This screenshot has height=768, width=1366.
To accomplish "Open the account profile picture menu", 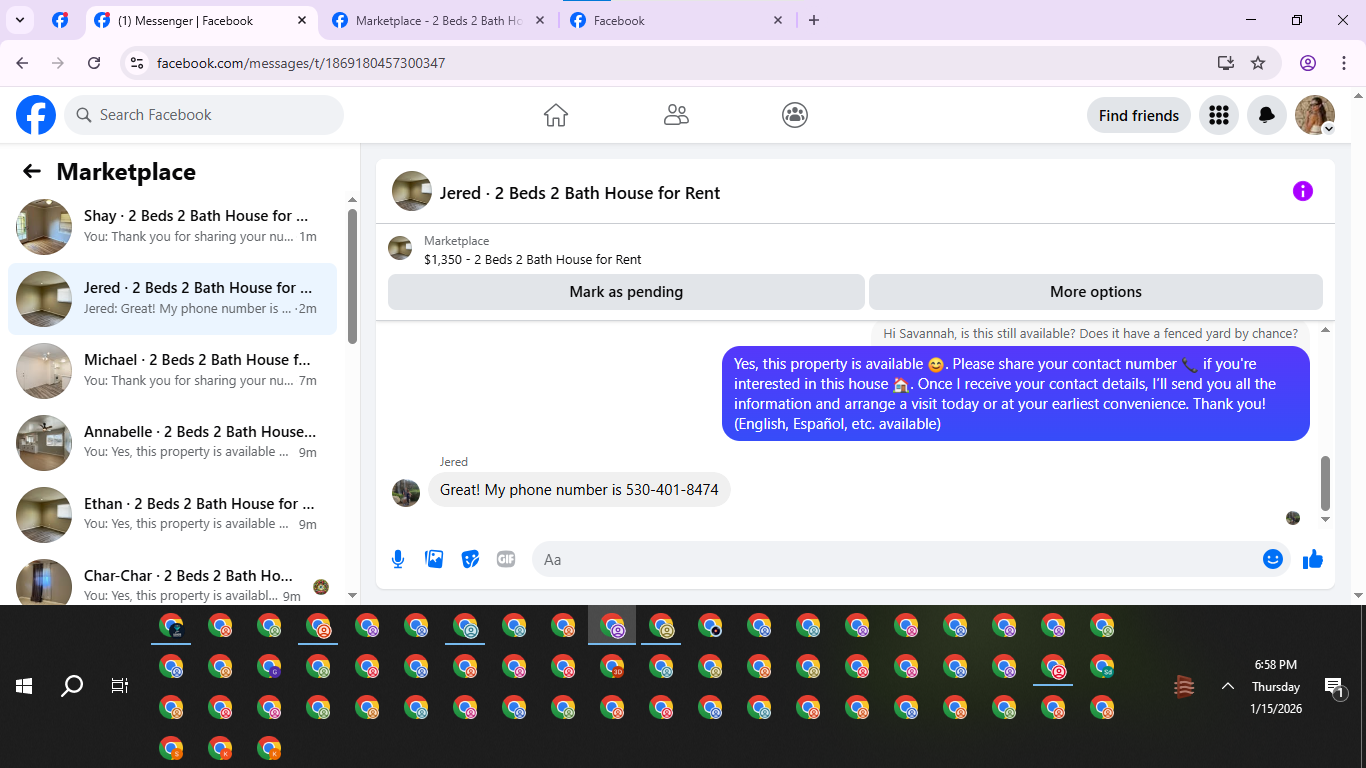I will 1315,115.
